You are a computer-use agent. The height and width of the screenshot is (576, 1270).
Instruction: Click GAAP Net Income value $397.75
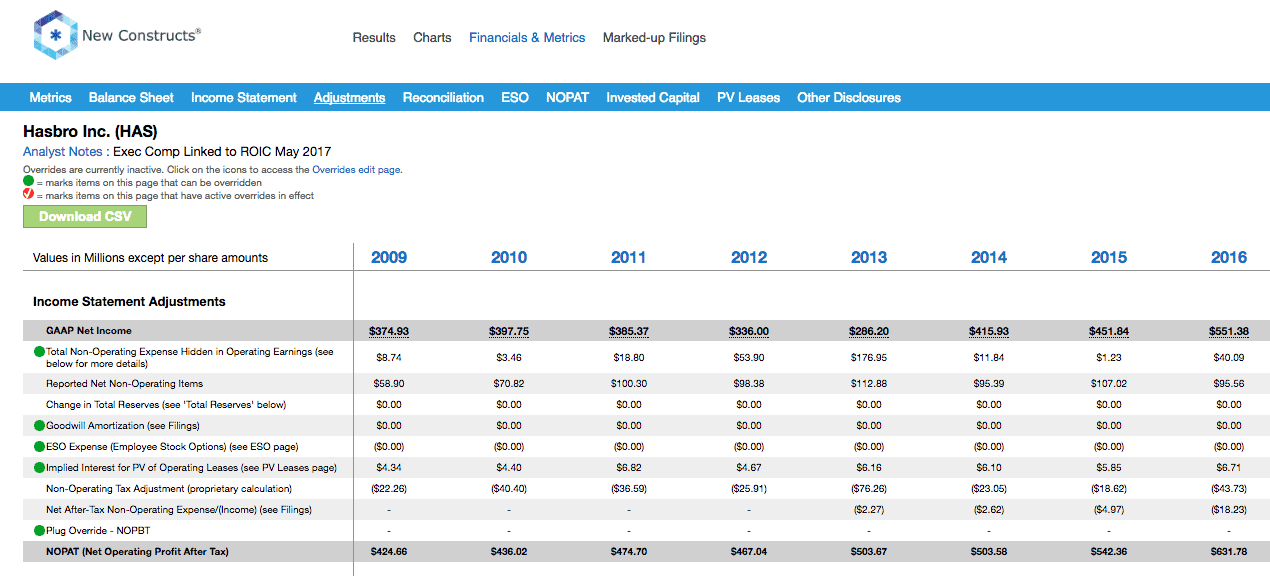pos(509,331)
